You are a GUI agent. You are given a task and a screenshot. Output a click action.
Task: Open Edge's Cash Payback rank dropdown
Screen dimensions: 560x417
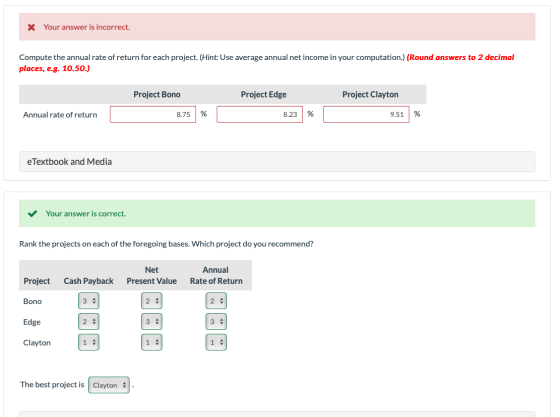pyautogui.click(x=89, y=321)
